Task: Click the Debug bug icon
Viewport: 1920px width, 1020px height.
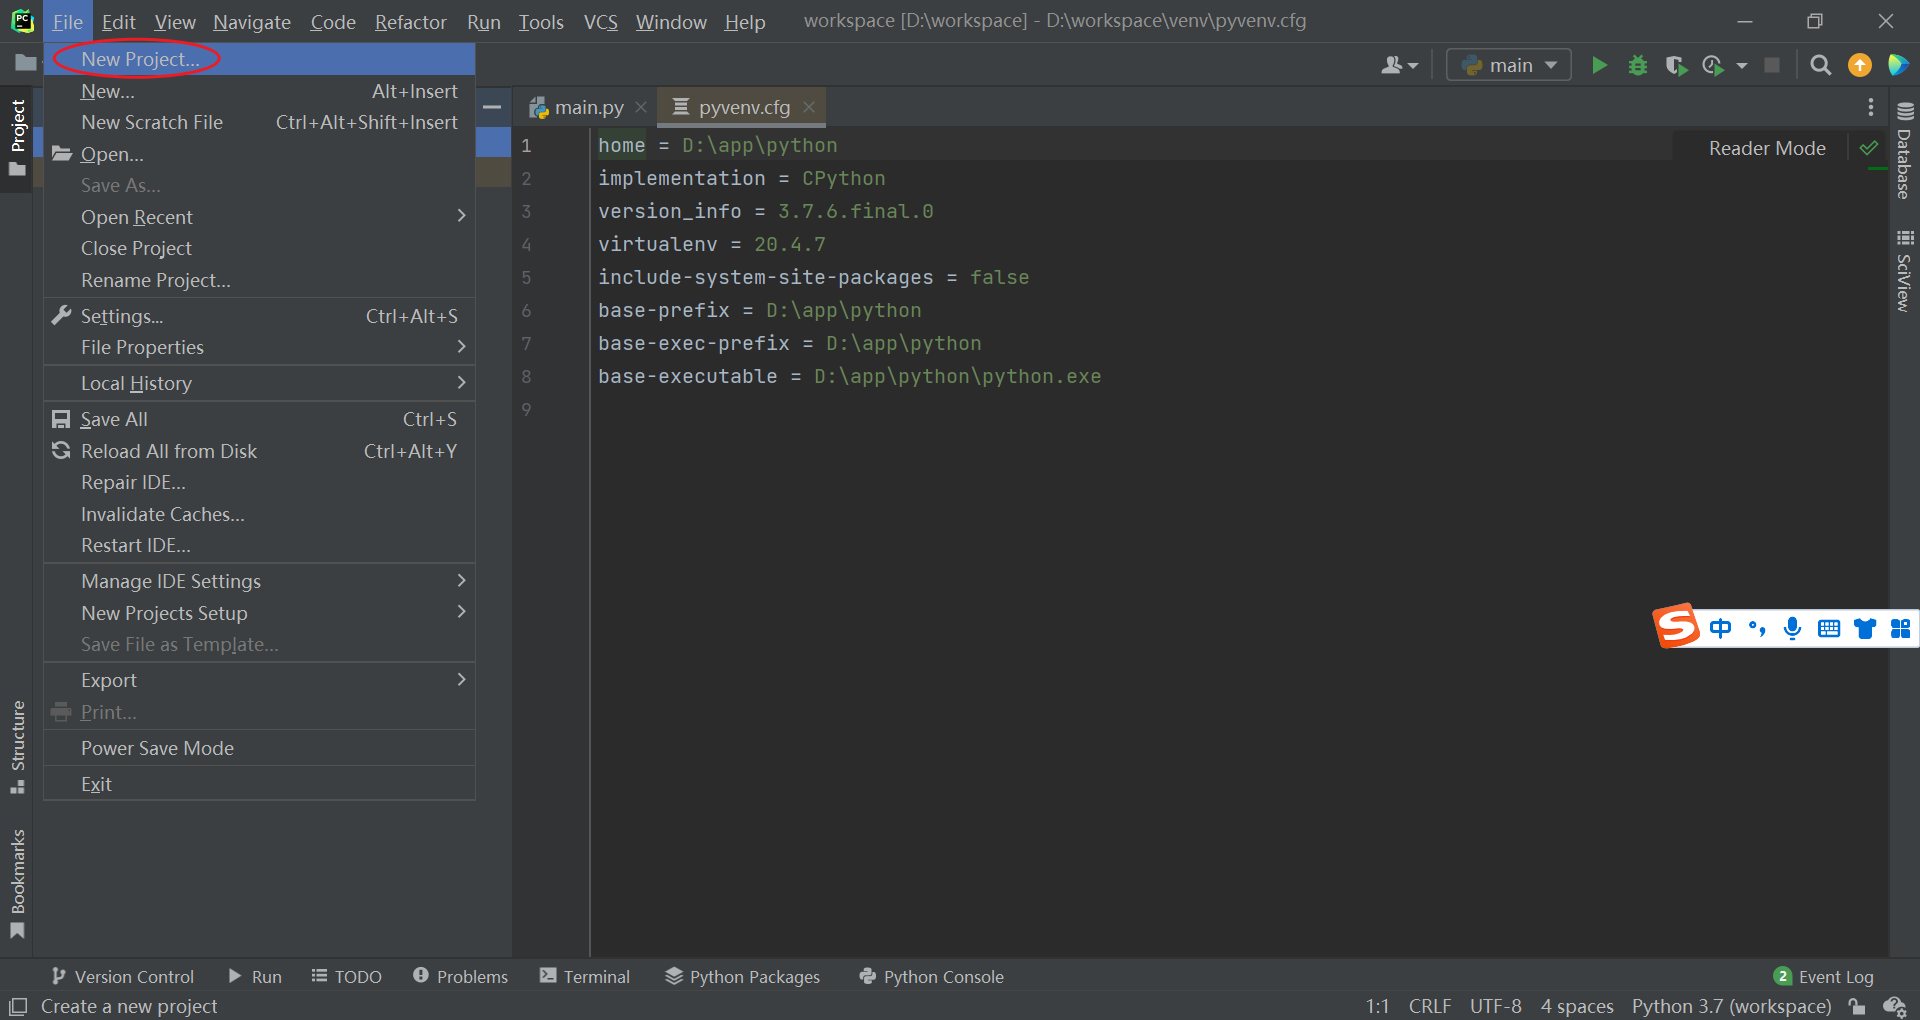Action: (x=1637, y=65)
